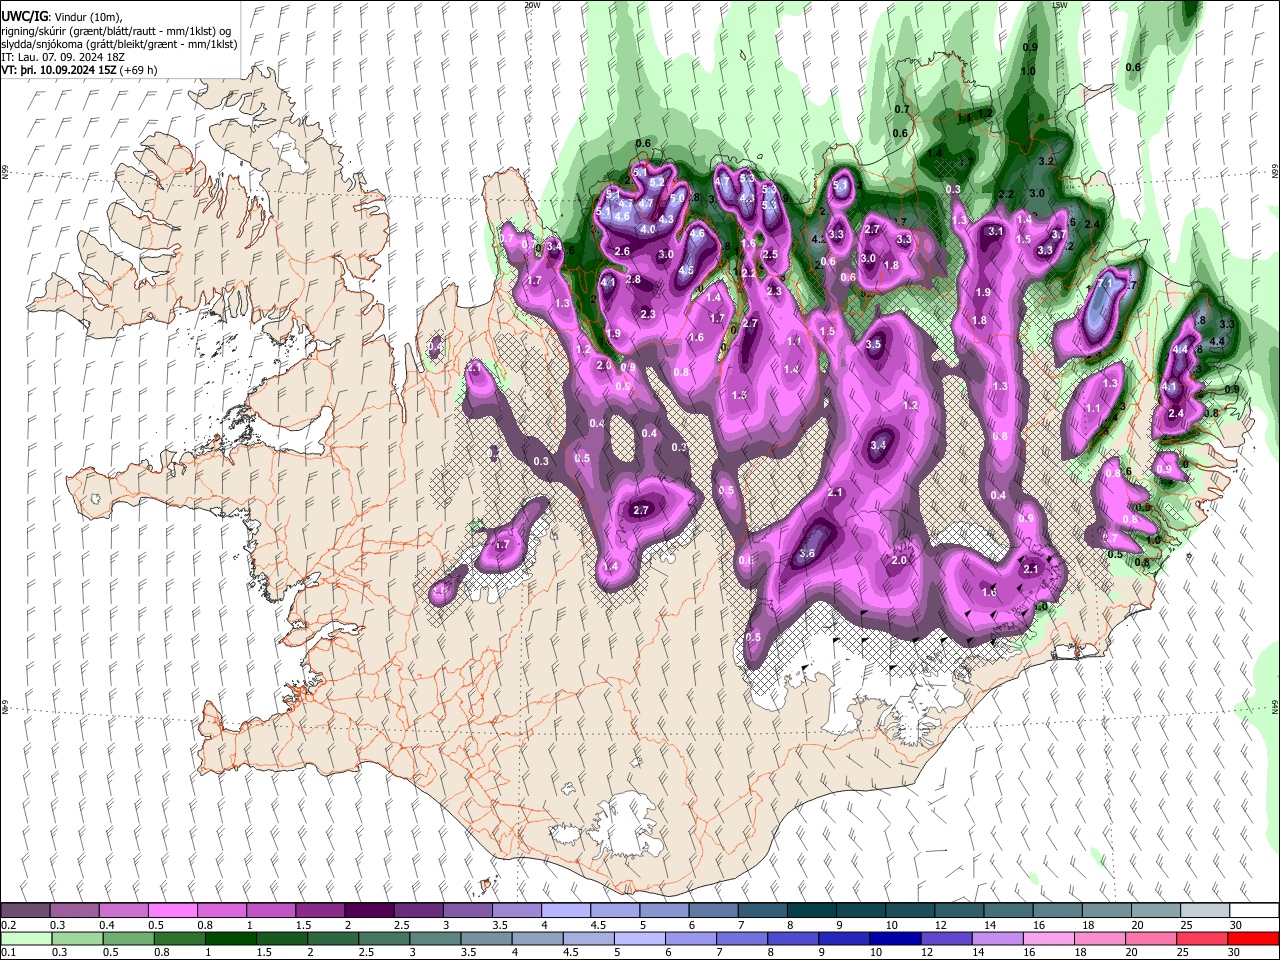Select the top scale swatch between 8 and 9
The height and width of the screenshot is (960, 1280).
(x=811, y=911)
